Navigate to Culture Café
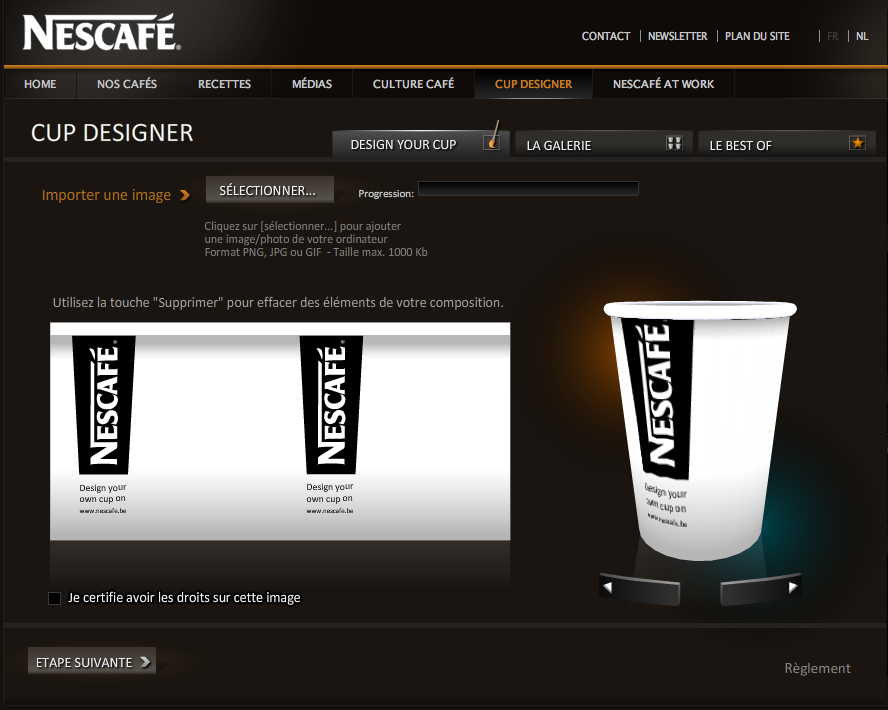 pos(413,84)
